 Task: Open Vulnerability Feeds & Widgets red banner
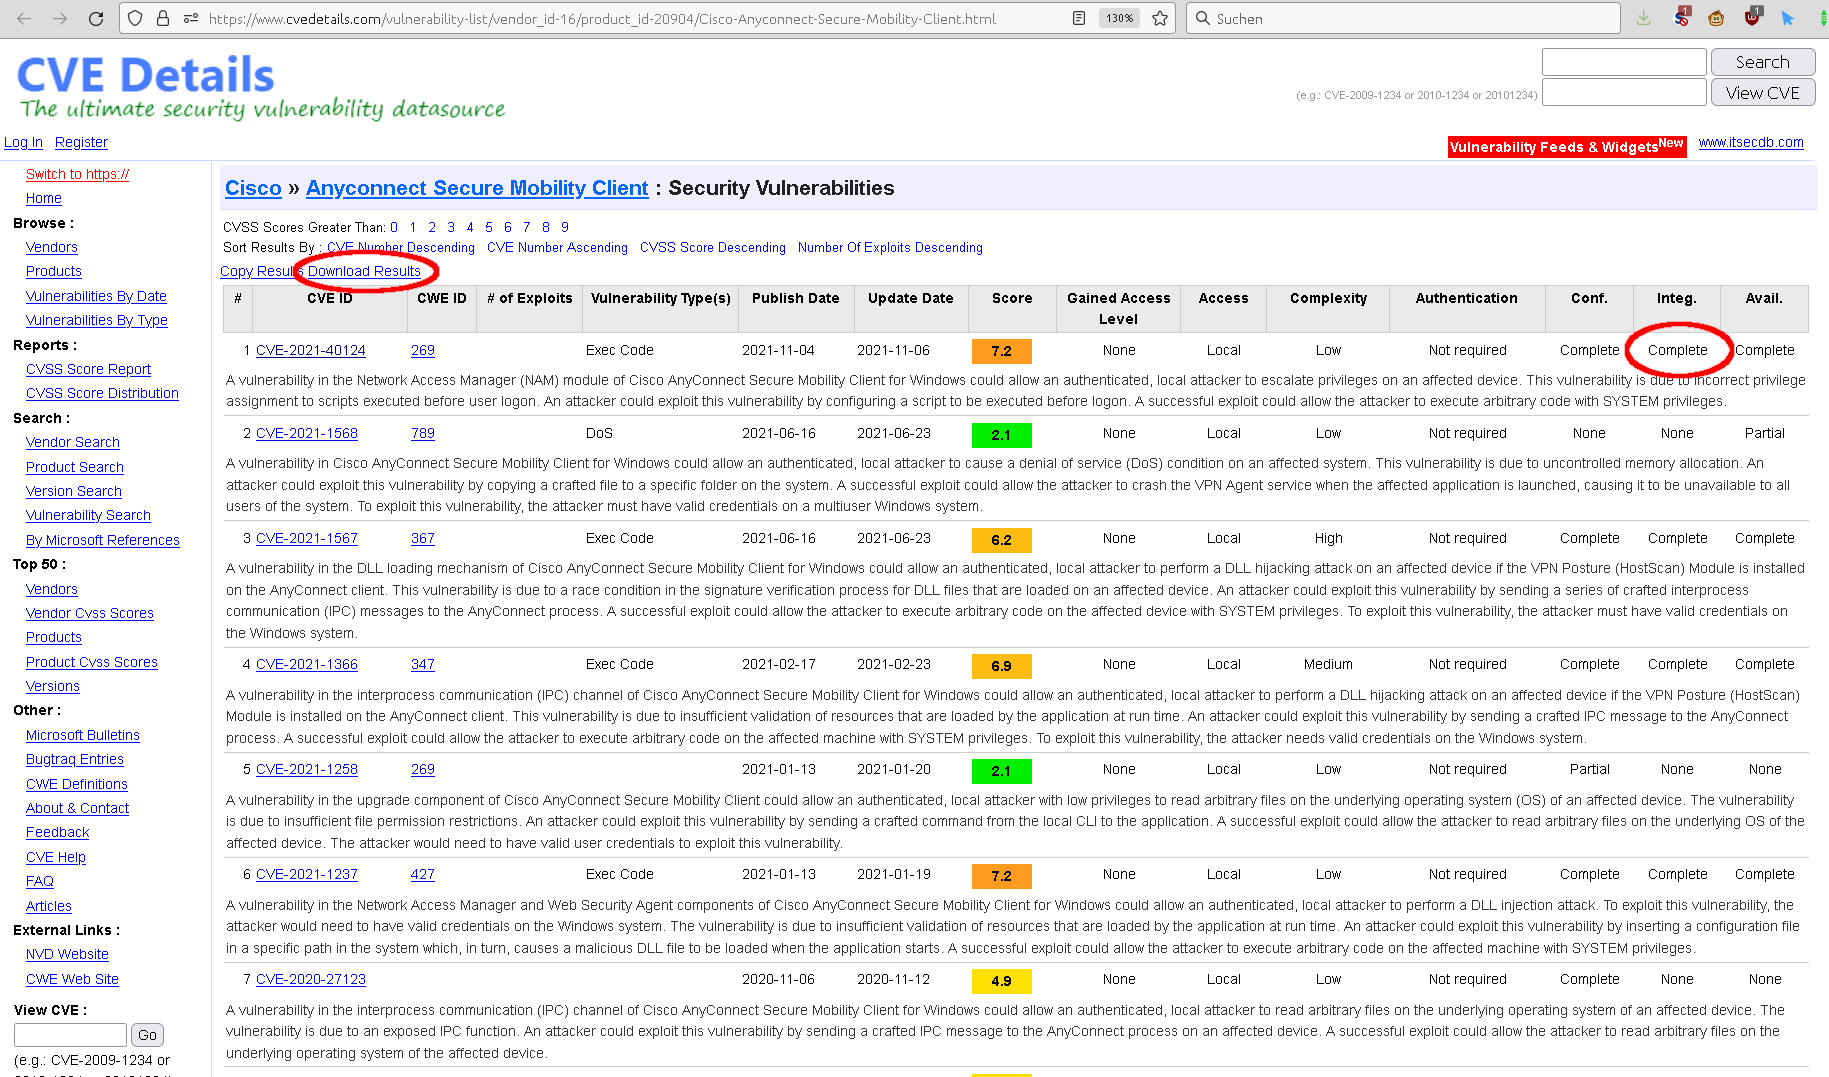click(1567, 146)
